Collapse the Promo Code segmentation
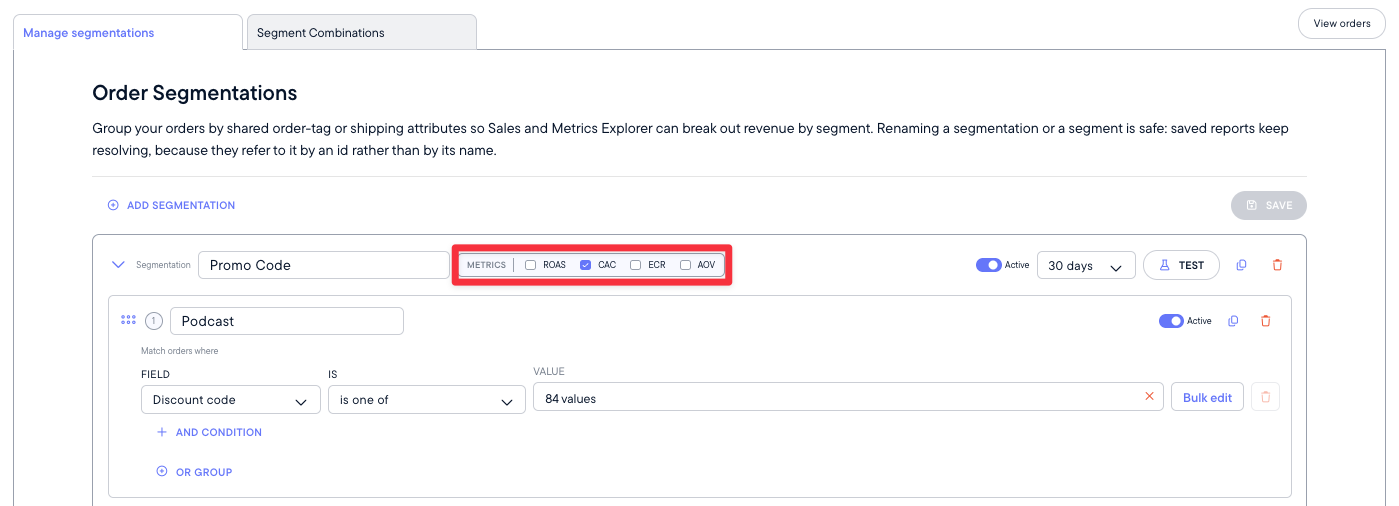The width and height of the screenshot is (1399, 506). 118,265
